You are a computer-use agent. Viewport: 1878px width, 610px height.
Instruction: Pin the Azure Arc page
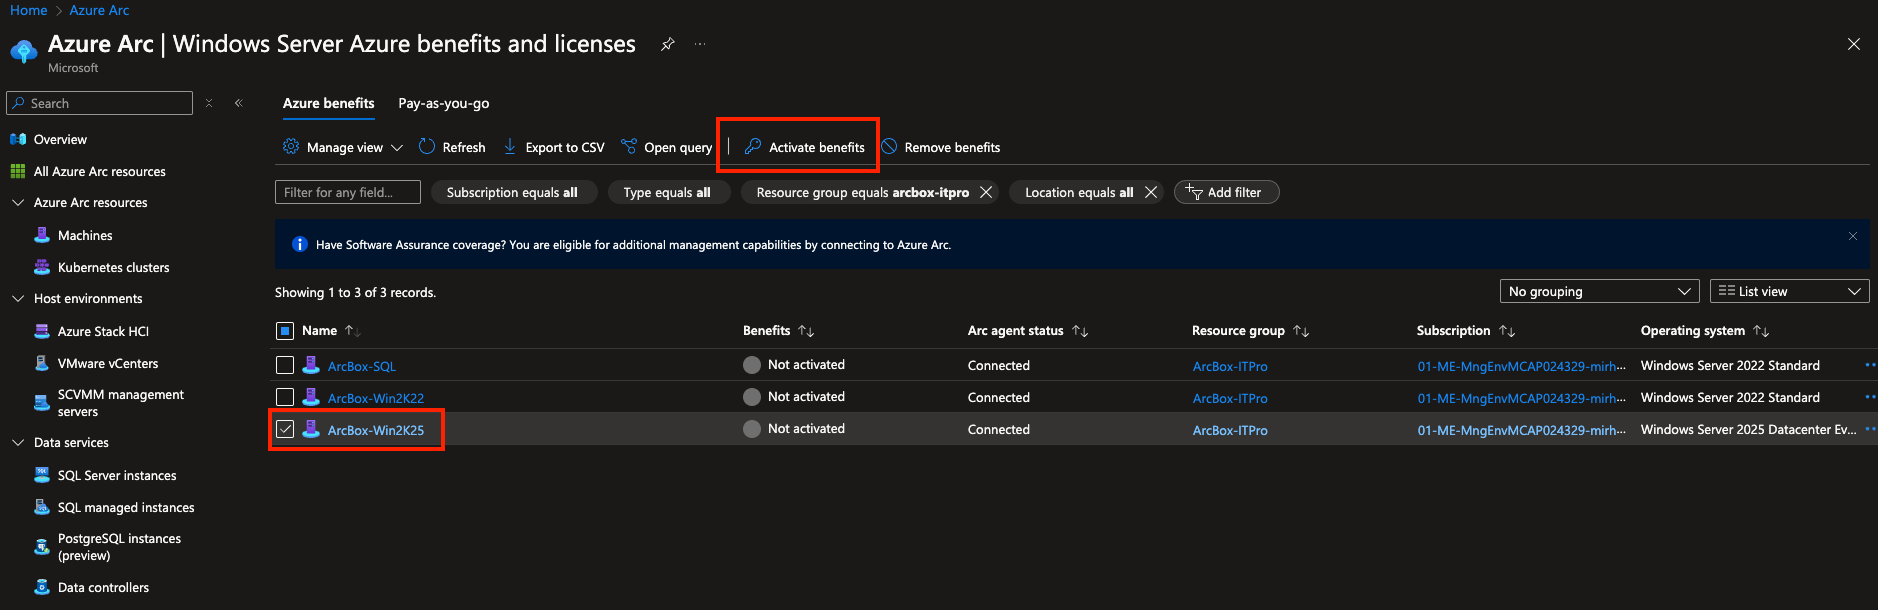pyautogui.click(x=667, y=44)
